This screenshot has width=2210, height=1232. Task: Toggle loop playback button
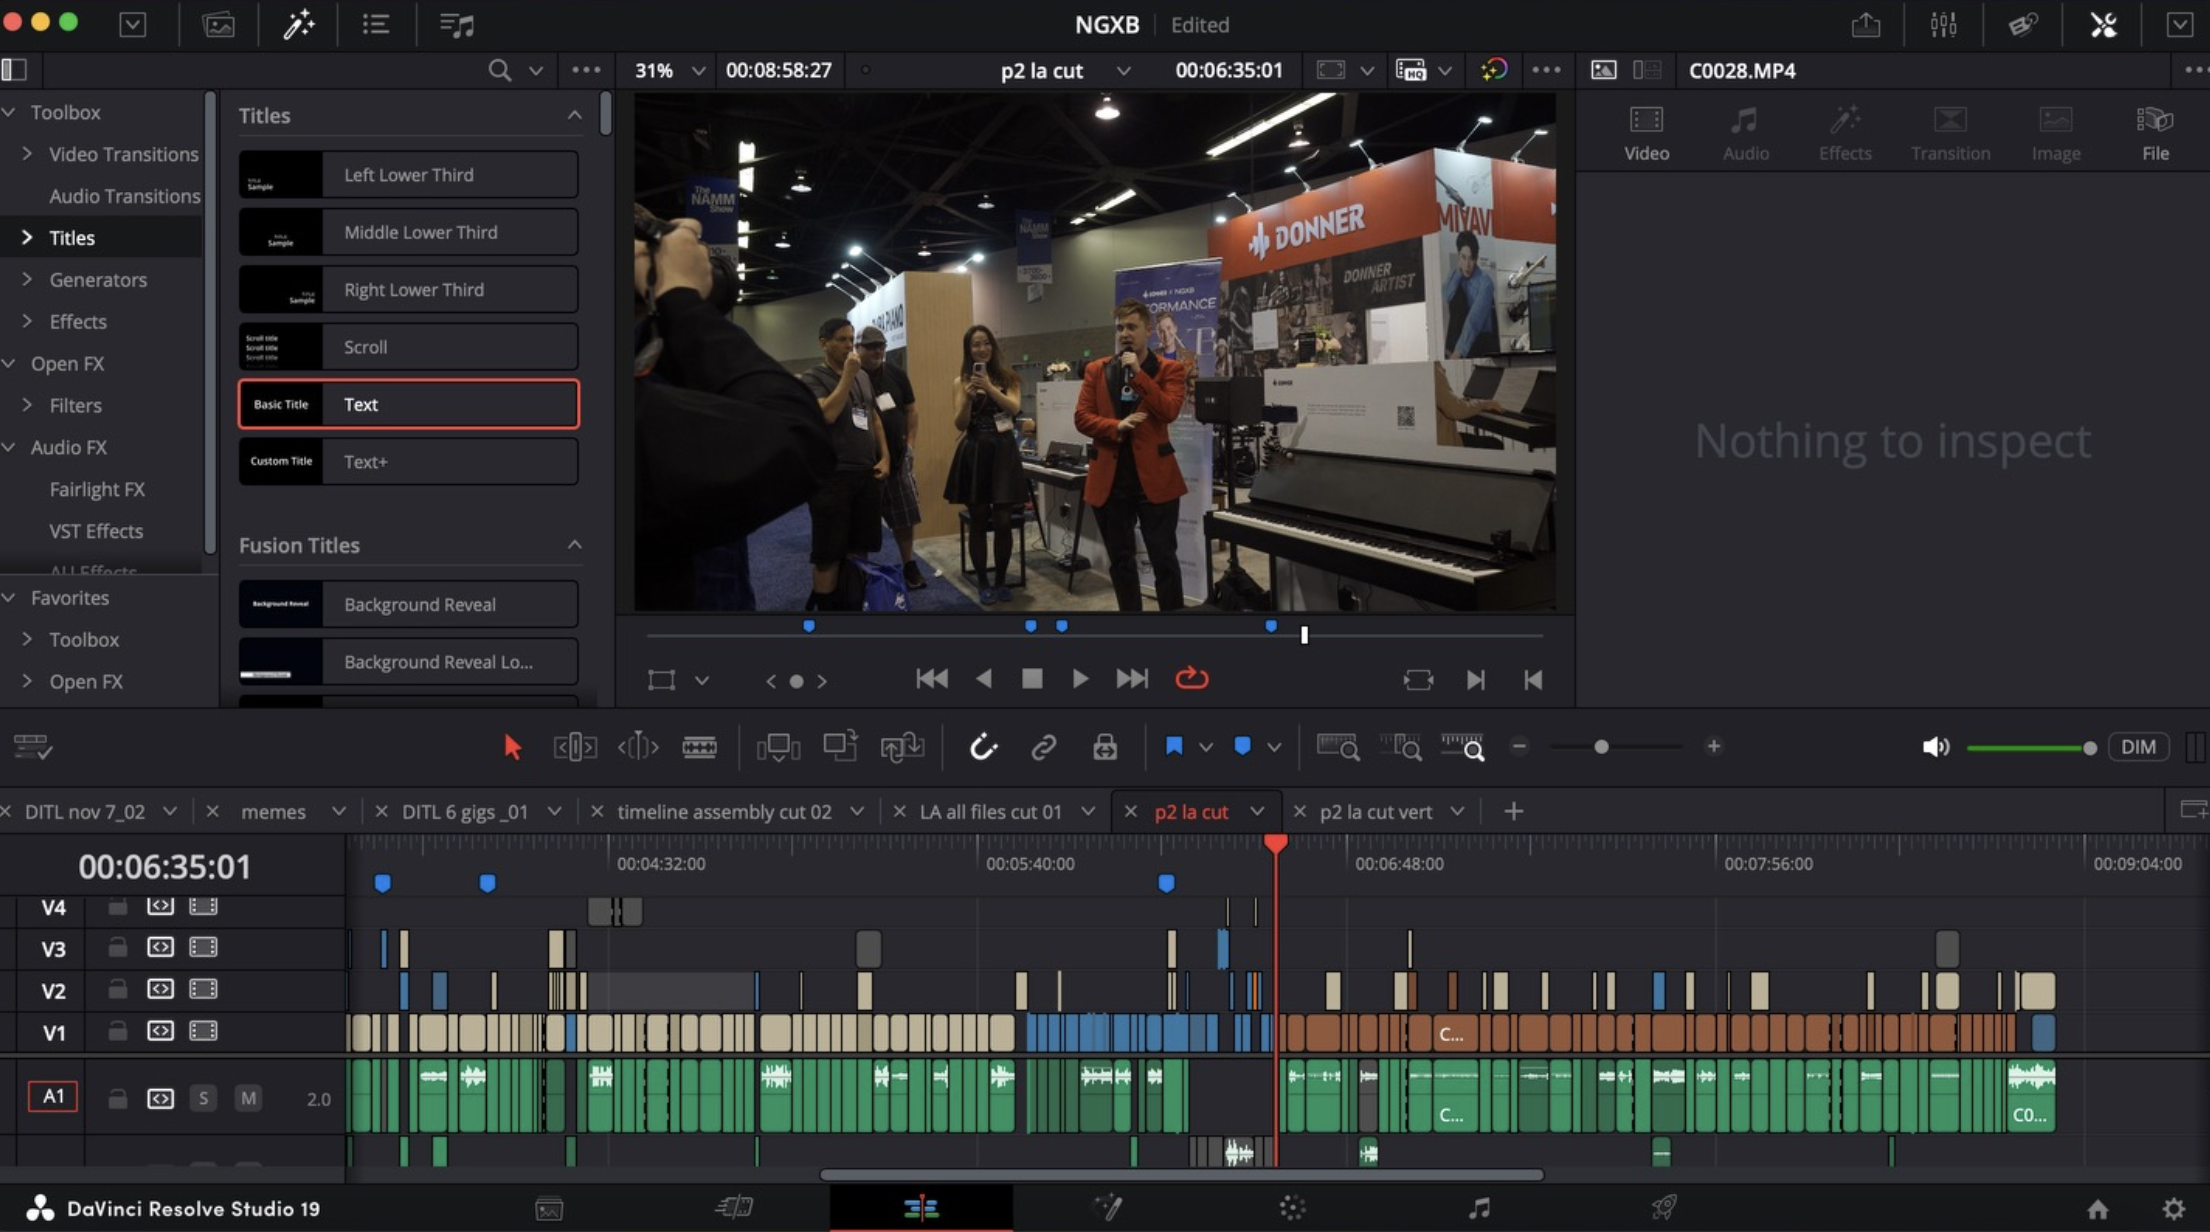[1191, 679]
